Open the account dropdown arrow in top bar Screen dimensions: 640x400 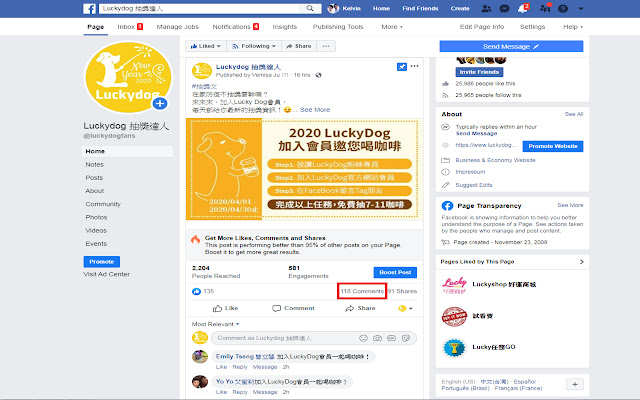[581, 9]
